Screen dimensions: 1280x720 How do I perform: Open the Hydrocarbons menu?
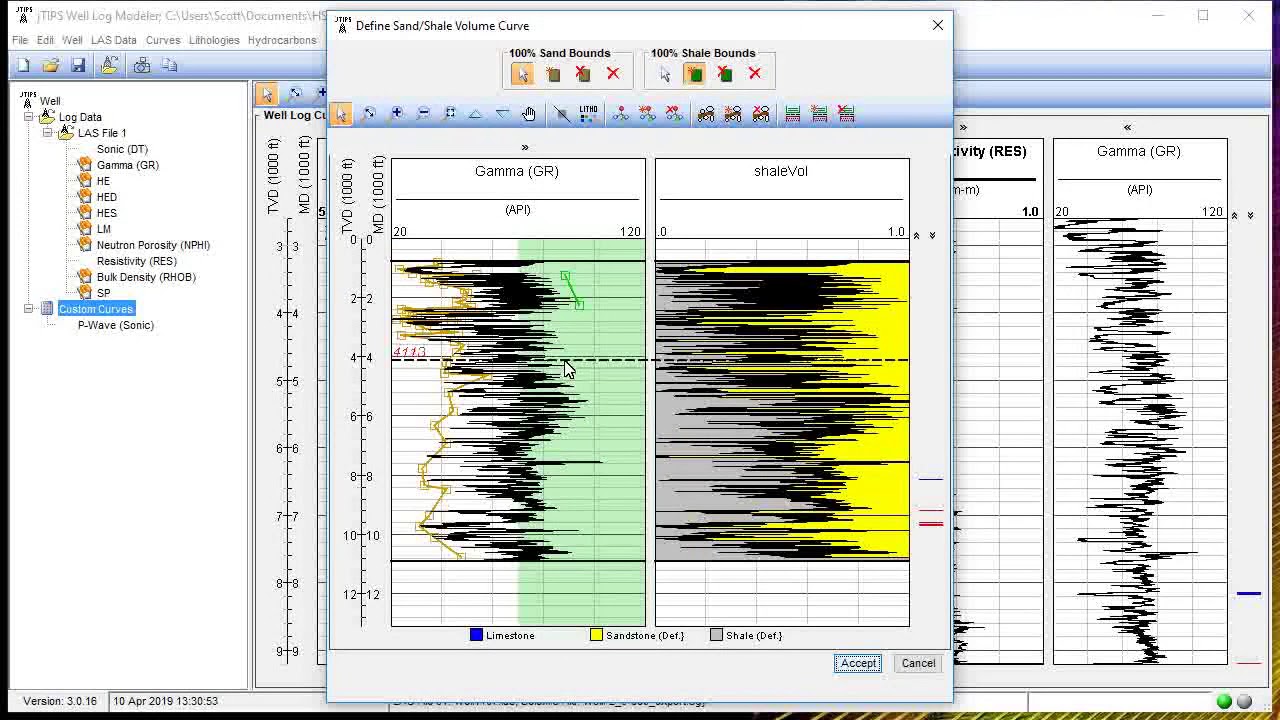(282, 40)
